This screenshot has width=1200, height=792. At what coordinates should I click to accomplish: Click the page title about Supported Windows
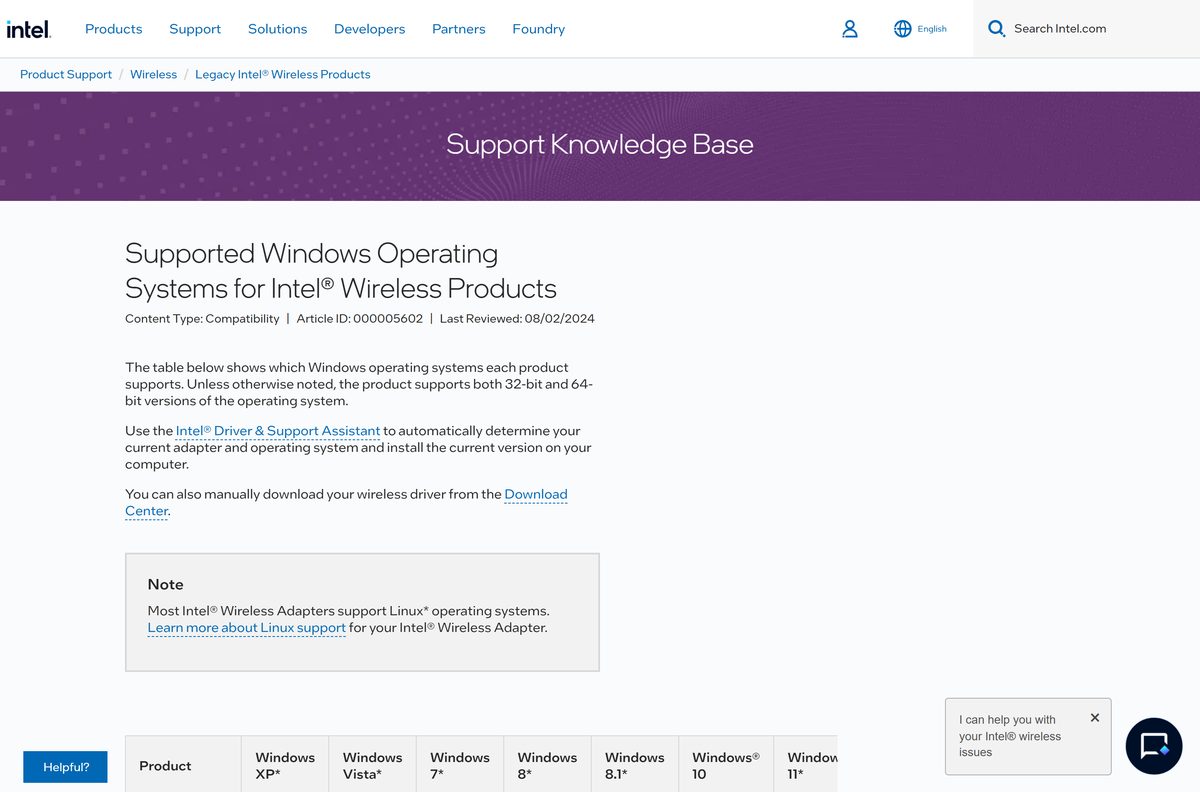pos(341,271)
